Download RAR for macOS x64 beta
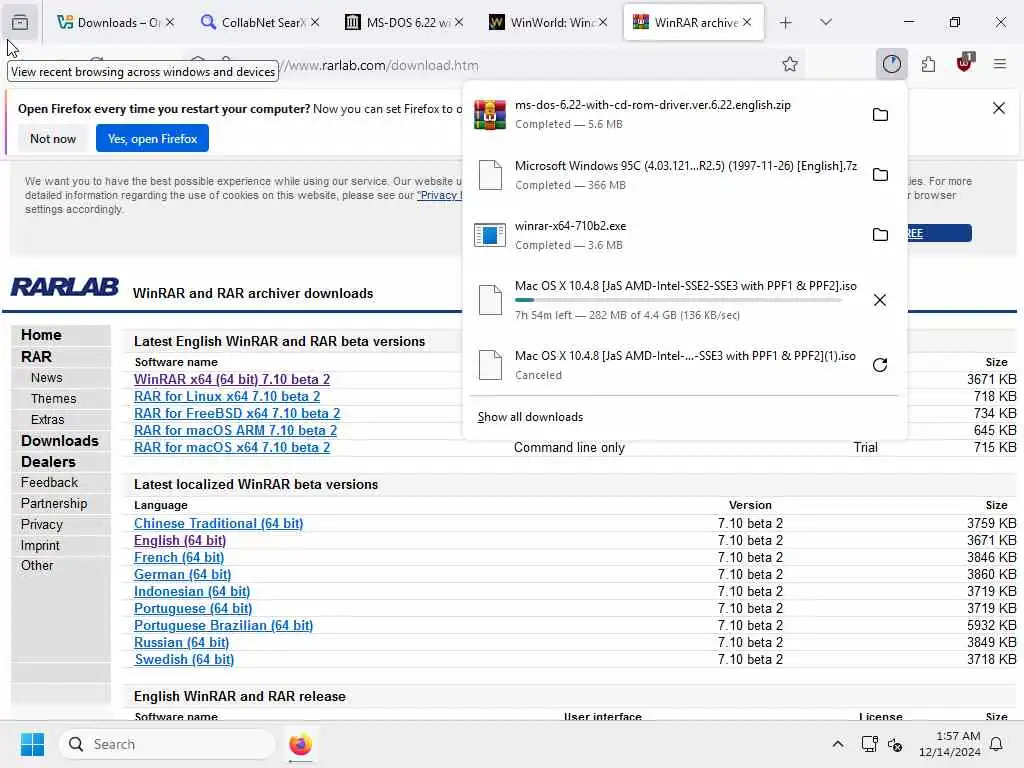The width and height of the screenshot is (1024, 768). [232, 447]
